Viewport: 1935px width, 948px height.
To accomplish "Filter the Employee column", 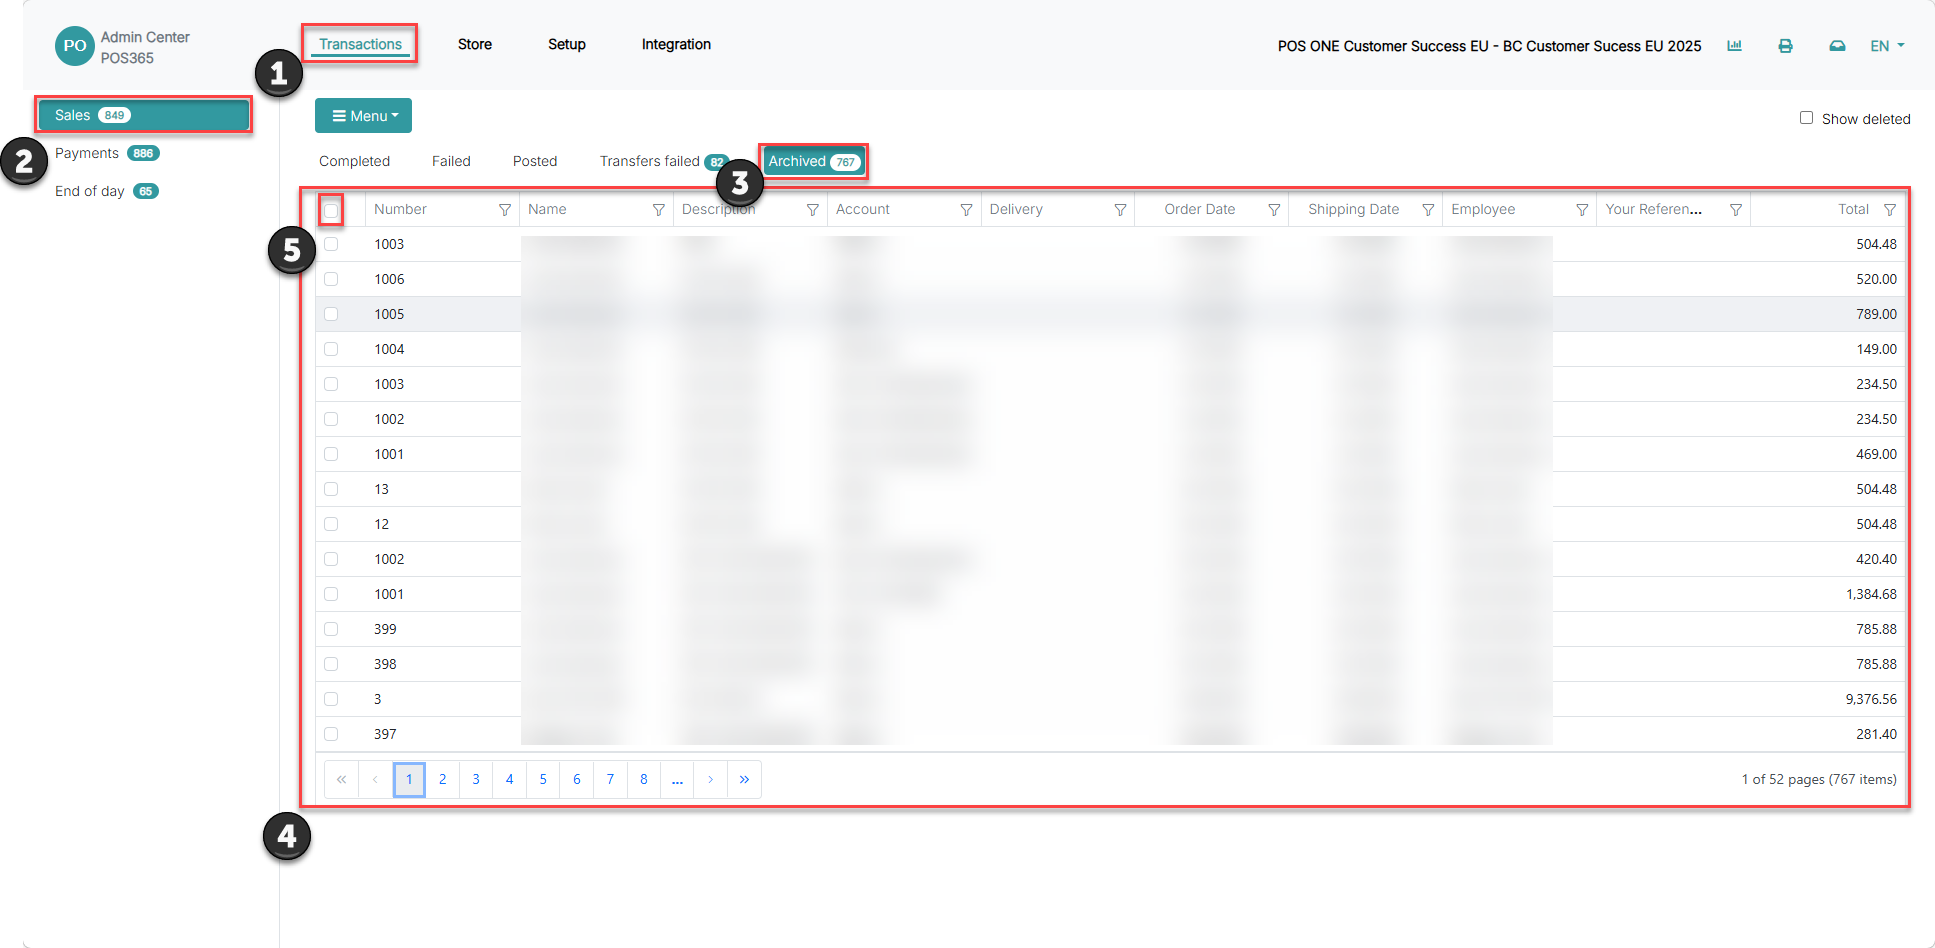I will coord(1583,210).
